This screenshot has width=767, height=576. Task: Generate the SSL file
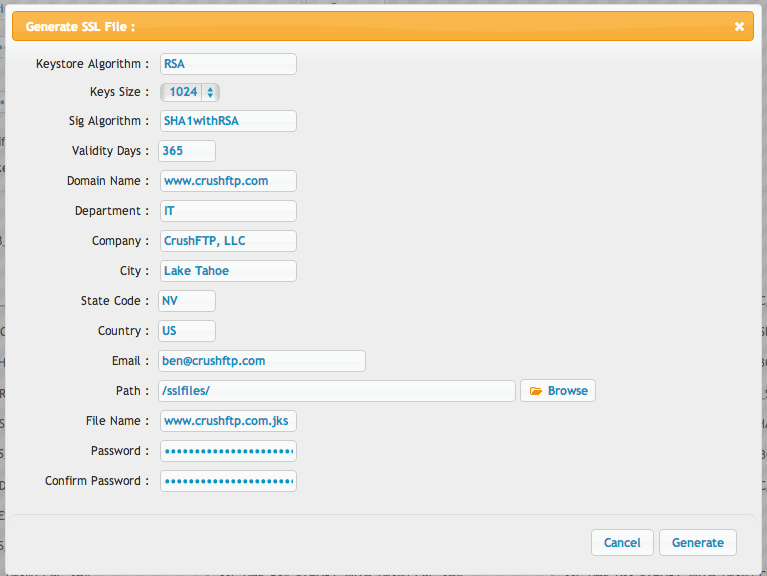[x=698, y=543]
